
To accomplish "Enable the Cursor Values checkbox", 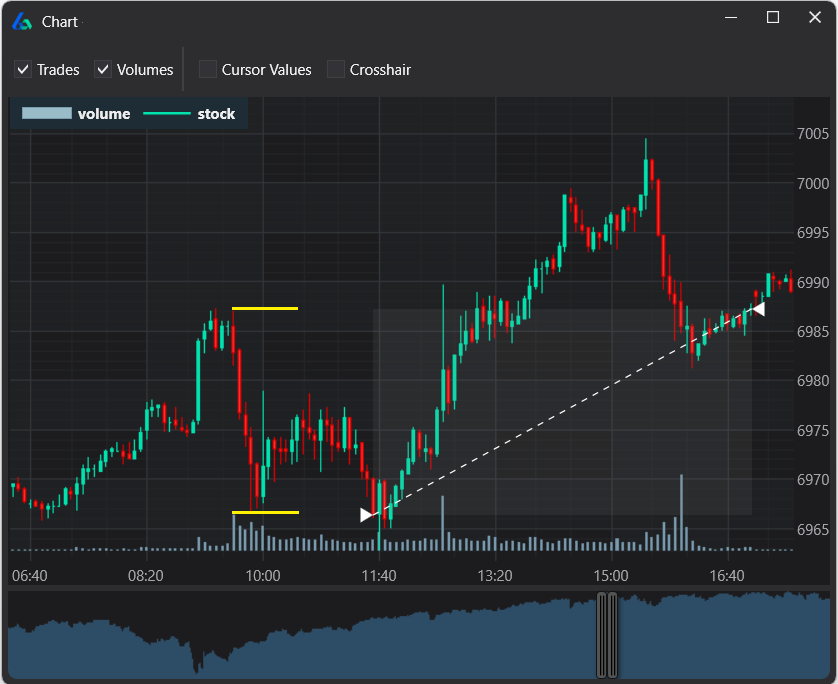I will point(207,69).
